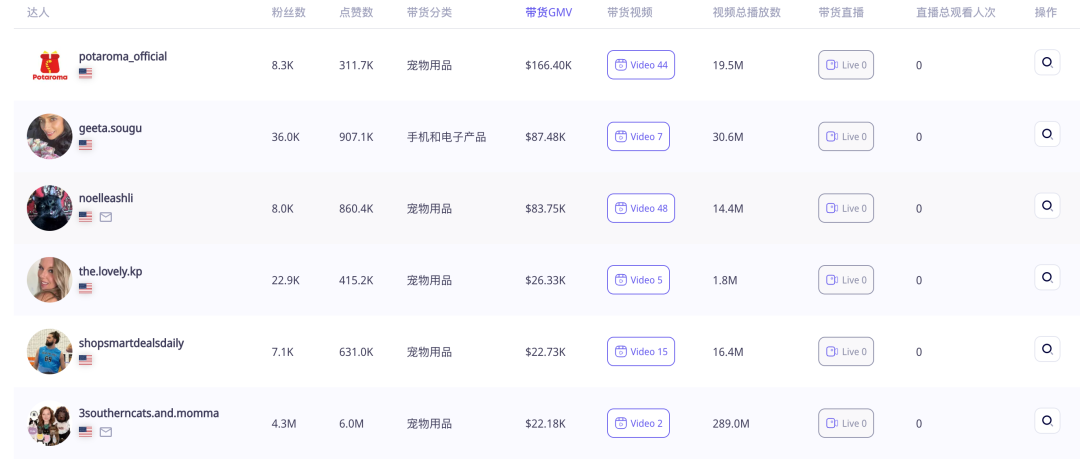The width and height of the screenshot is (1080, 461).
Task: Open Video 48 list for noelleashli
Action: click(641, 208)
